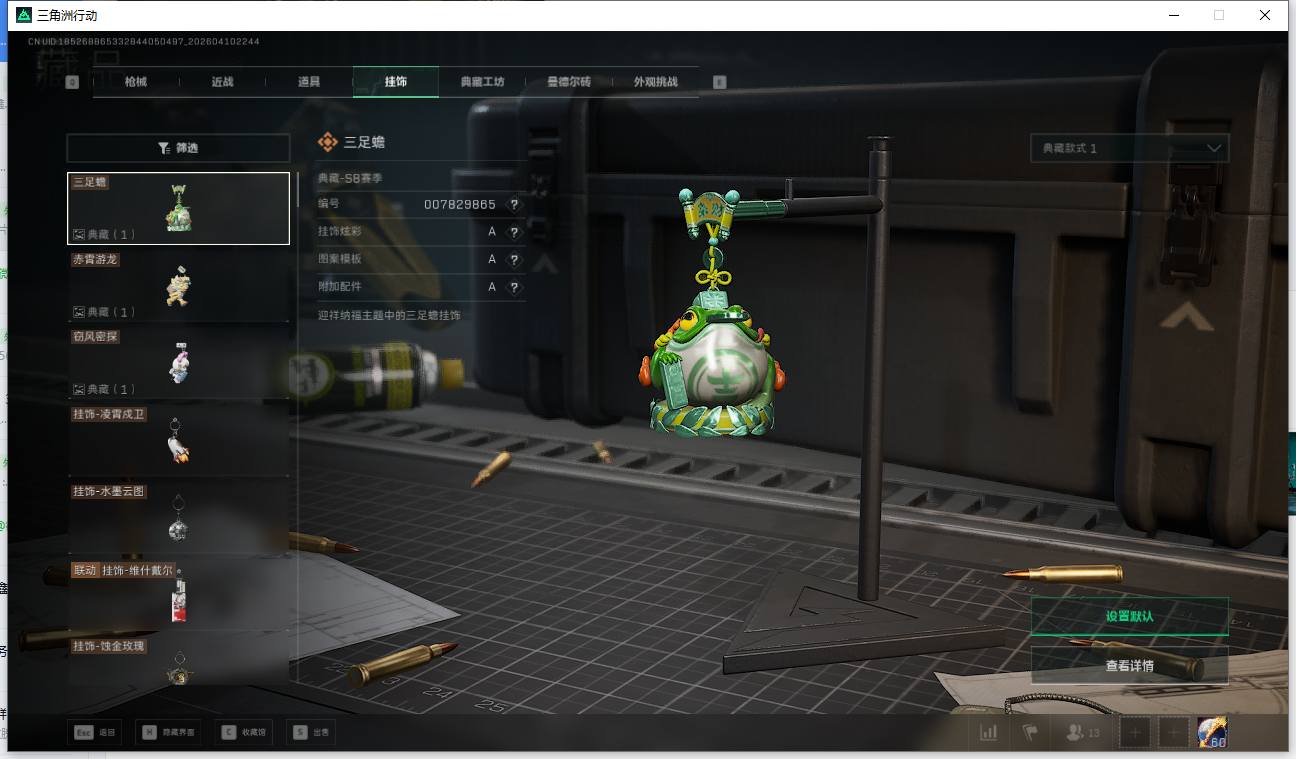Click the next-tab key icon after 外观挑战

tap(720, 82)
